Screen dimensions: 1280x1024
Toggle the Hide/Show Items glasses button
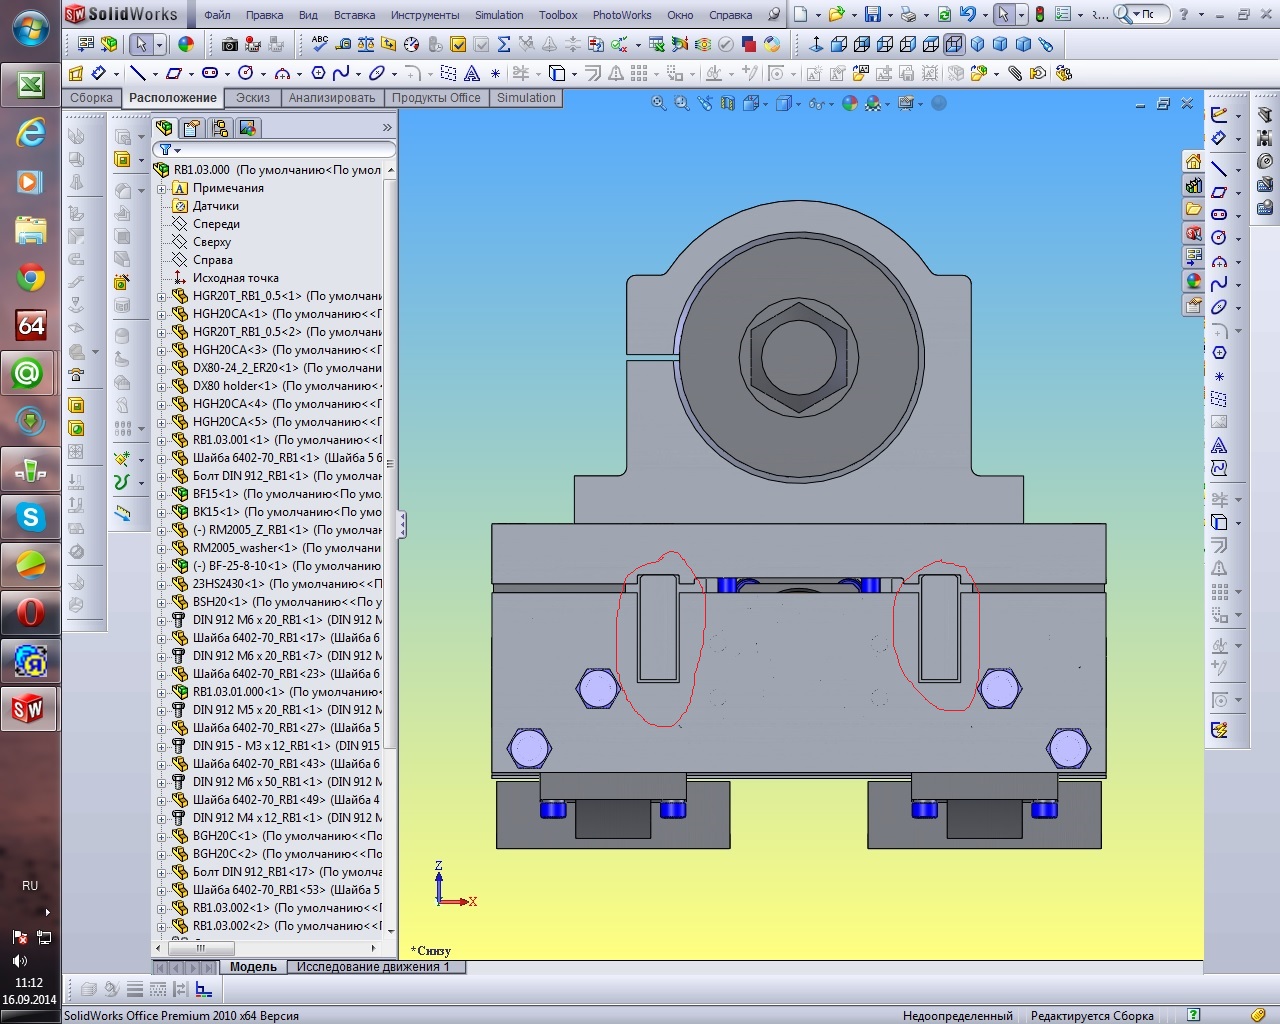[x=816, y=103]
